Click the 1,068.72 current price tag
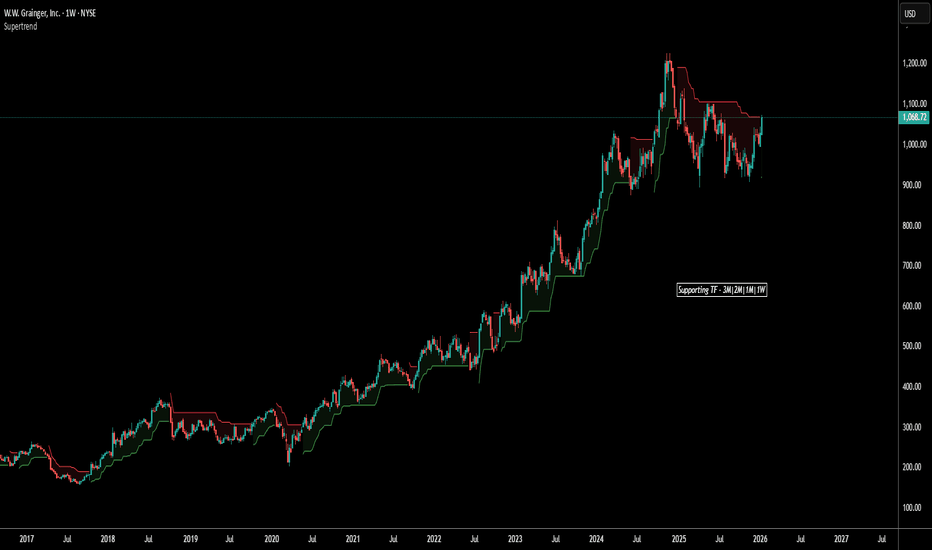Viewport: 932px width, 550px height. click(909, 118)
